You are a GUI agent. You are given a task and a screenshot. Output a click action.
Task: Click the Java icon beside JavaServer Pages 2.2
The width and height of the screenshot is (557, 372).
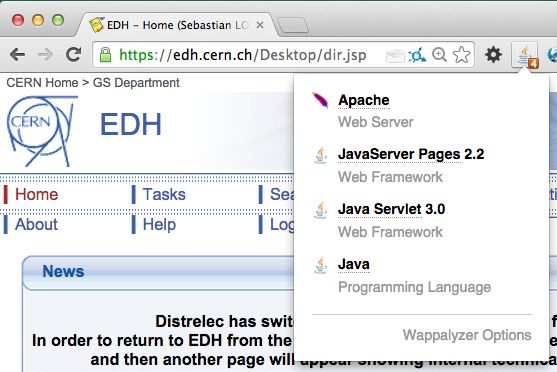point(320,155)
